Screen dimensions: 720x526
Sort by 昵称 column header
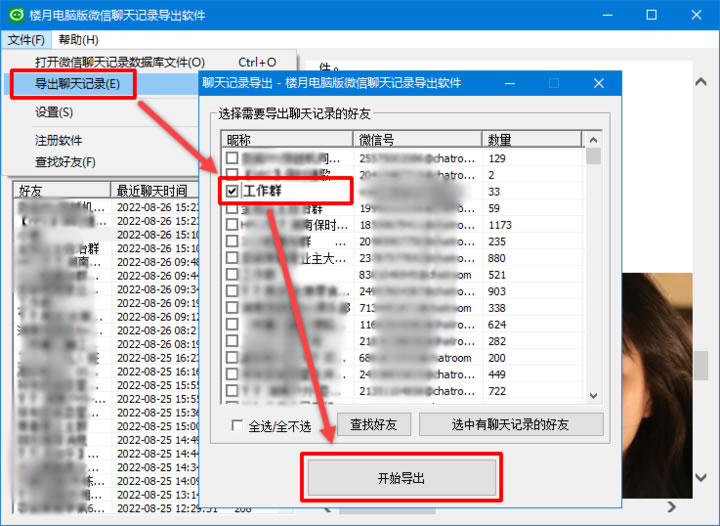(x=287, y=140)
